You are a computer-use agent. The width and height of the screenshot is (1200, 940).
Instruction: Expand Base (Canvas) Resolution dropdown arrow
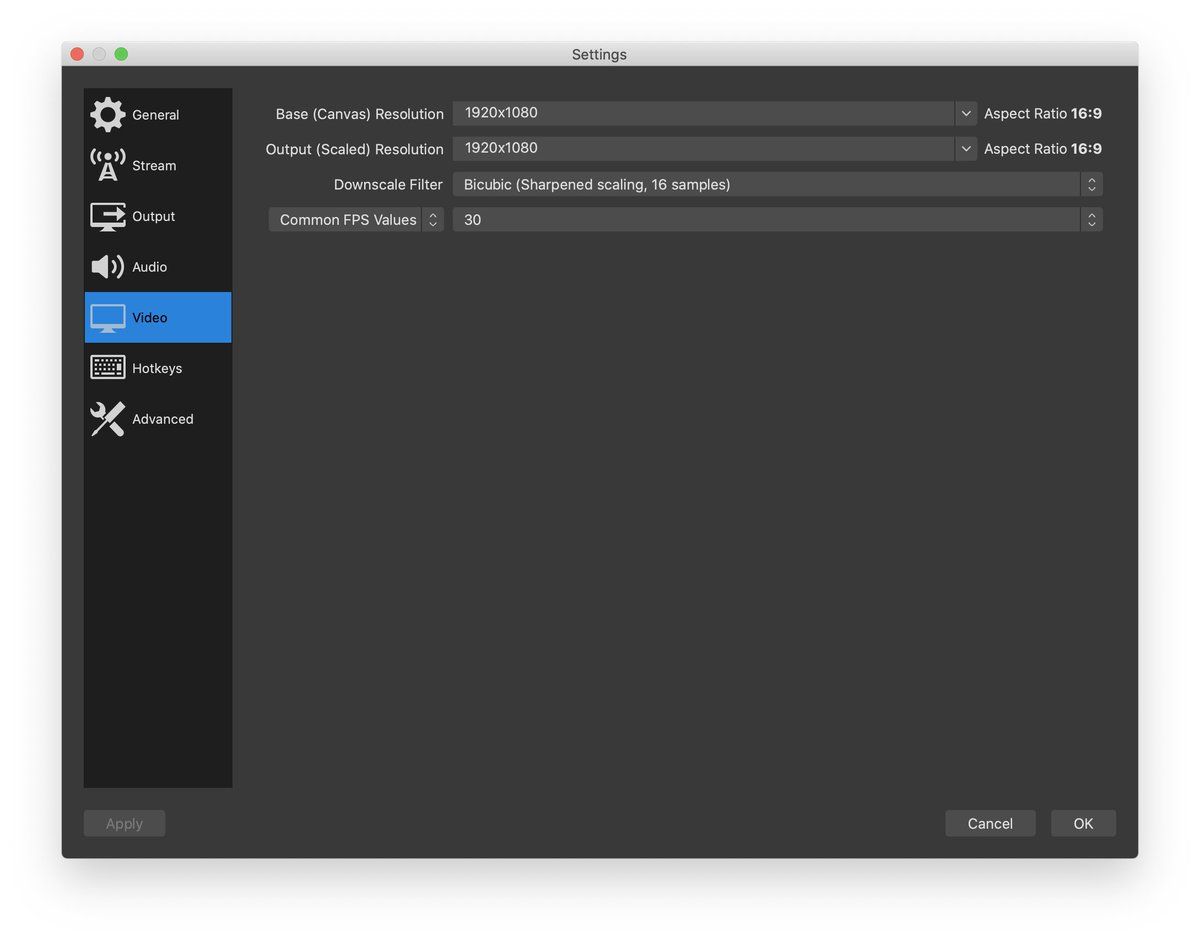[966, 114]
